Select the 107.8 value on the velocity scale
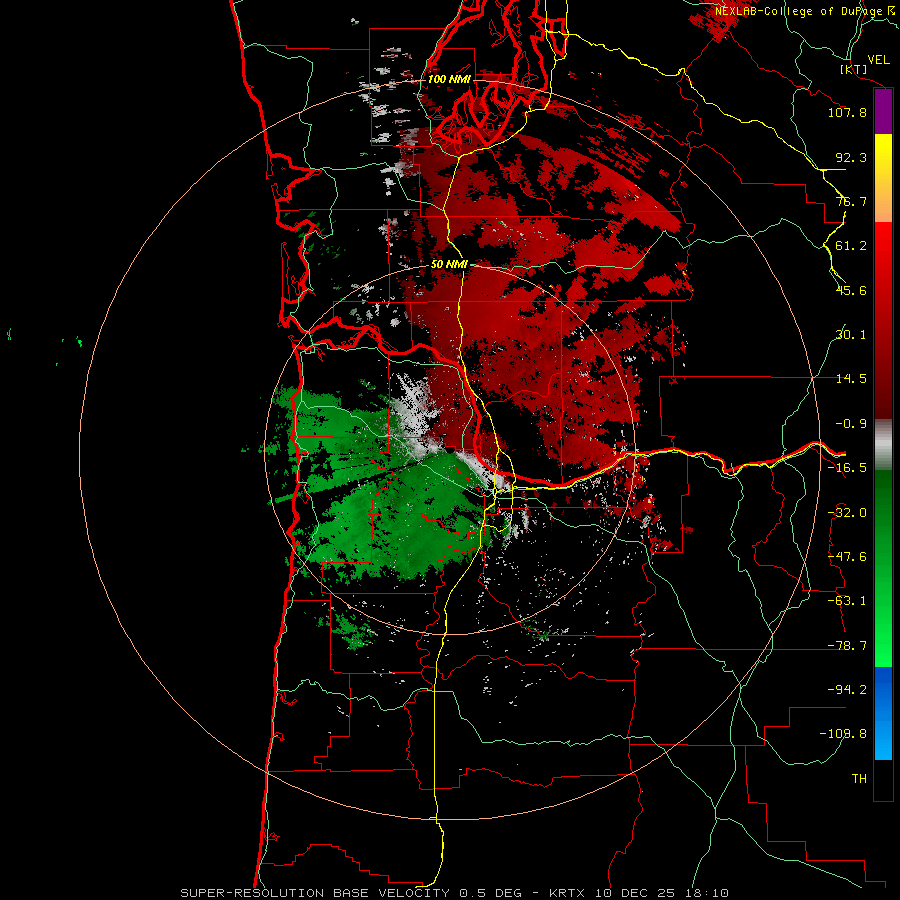This screenshot has height=900, width=900. [x=847, y=112]
